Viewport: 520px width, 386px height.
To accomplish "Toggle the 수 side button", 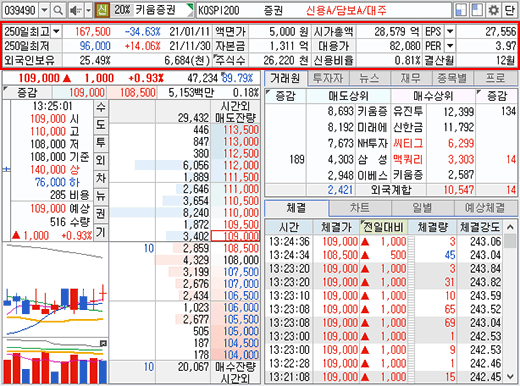I will 101,107.
